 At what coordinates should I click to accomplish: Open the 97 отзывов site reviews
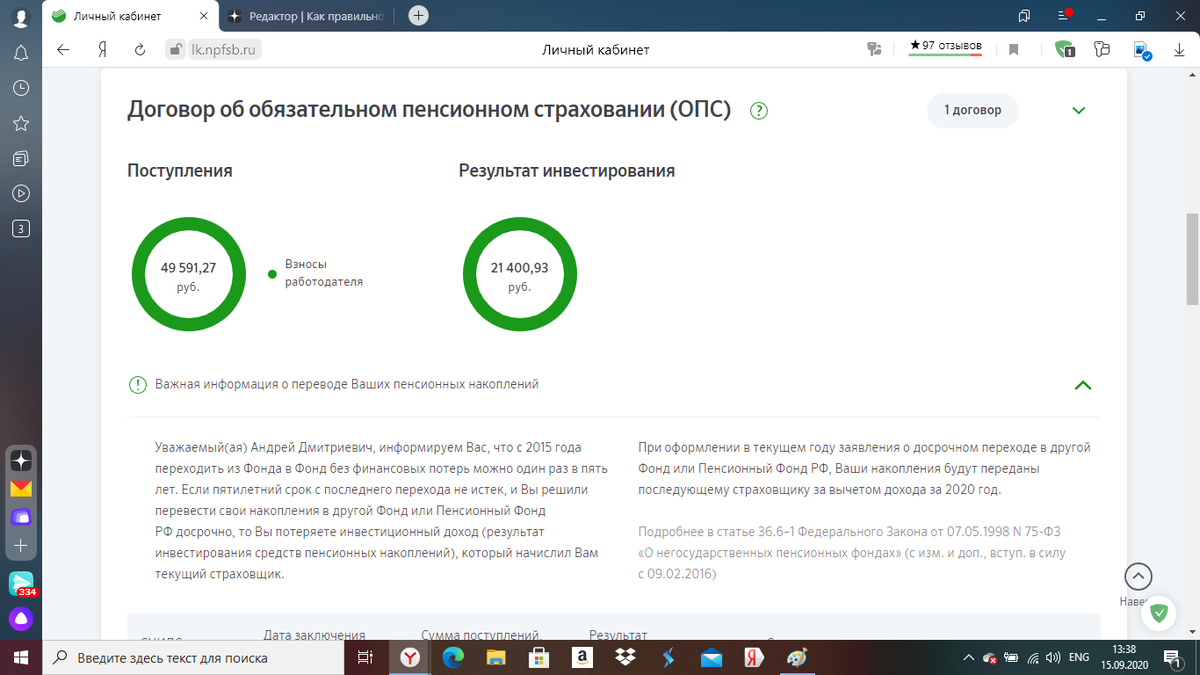tap(946, 47)
